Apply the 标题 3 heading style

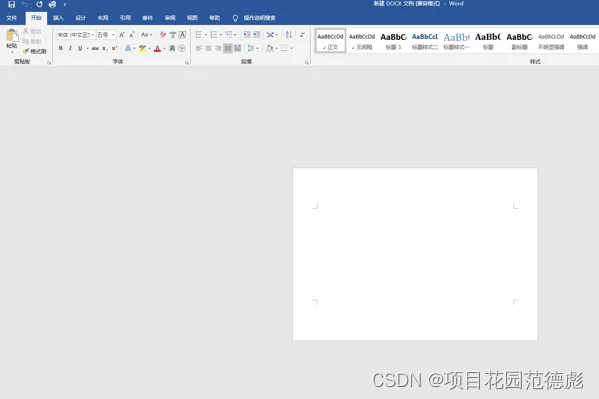pyautogui.click(x=393, y=41)
